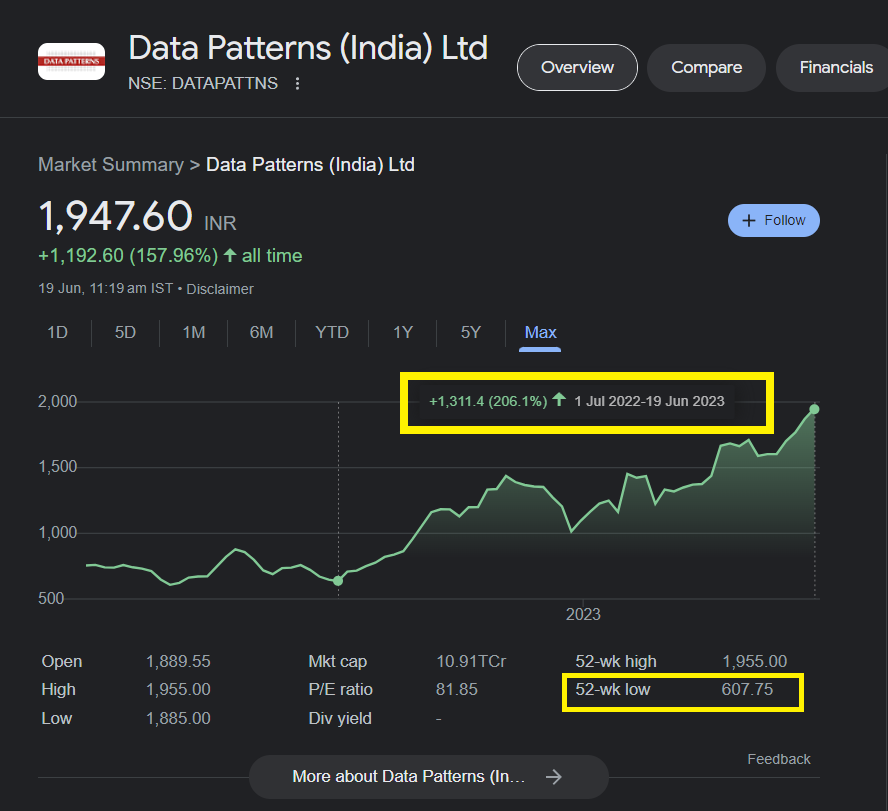Click the 1,947.60 price value
The image size is (888, 811).
click(x=116, y=216)
